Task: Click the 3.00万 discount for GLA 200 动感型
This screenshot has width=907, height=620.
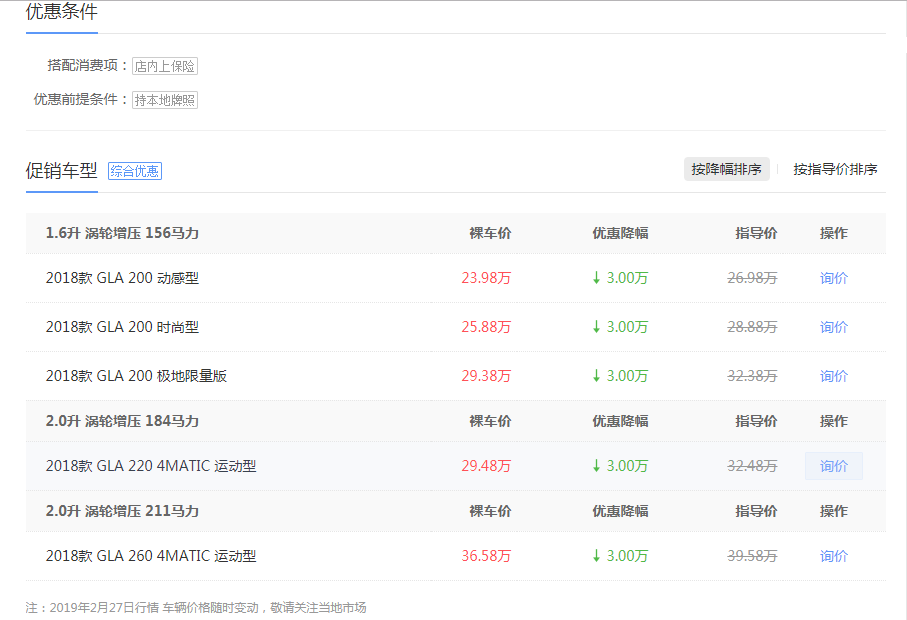Action: [620, 278]
